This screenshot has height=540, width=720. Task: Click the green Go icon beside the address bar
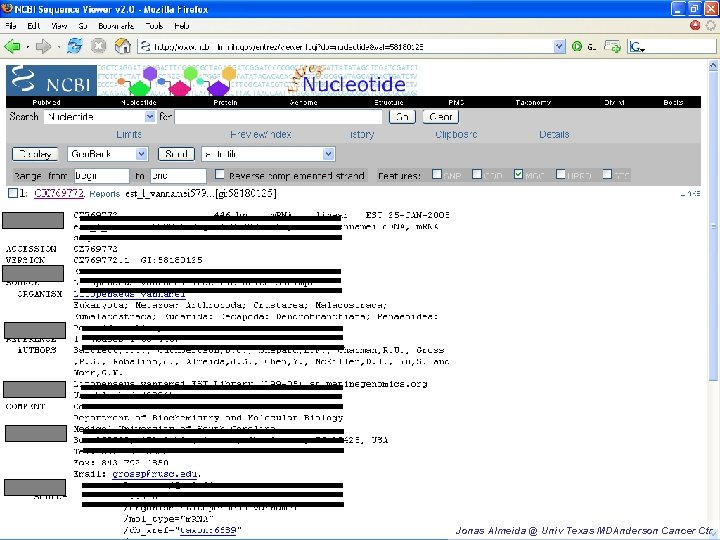click(x=577, y=46)
